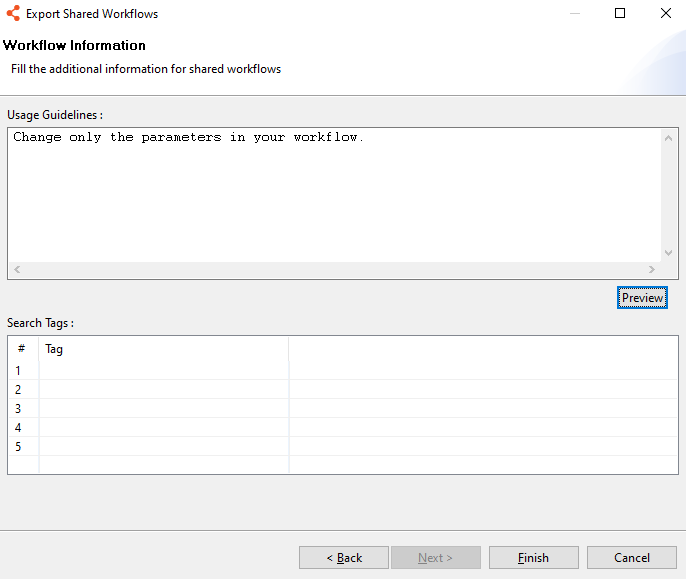Select the Tag cell in row 5
Viewport: 686px width, 579px height.
(x=163, y=447)
